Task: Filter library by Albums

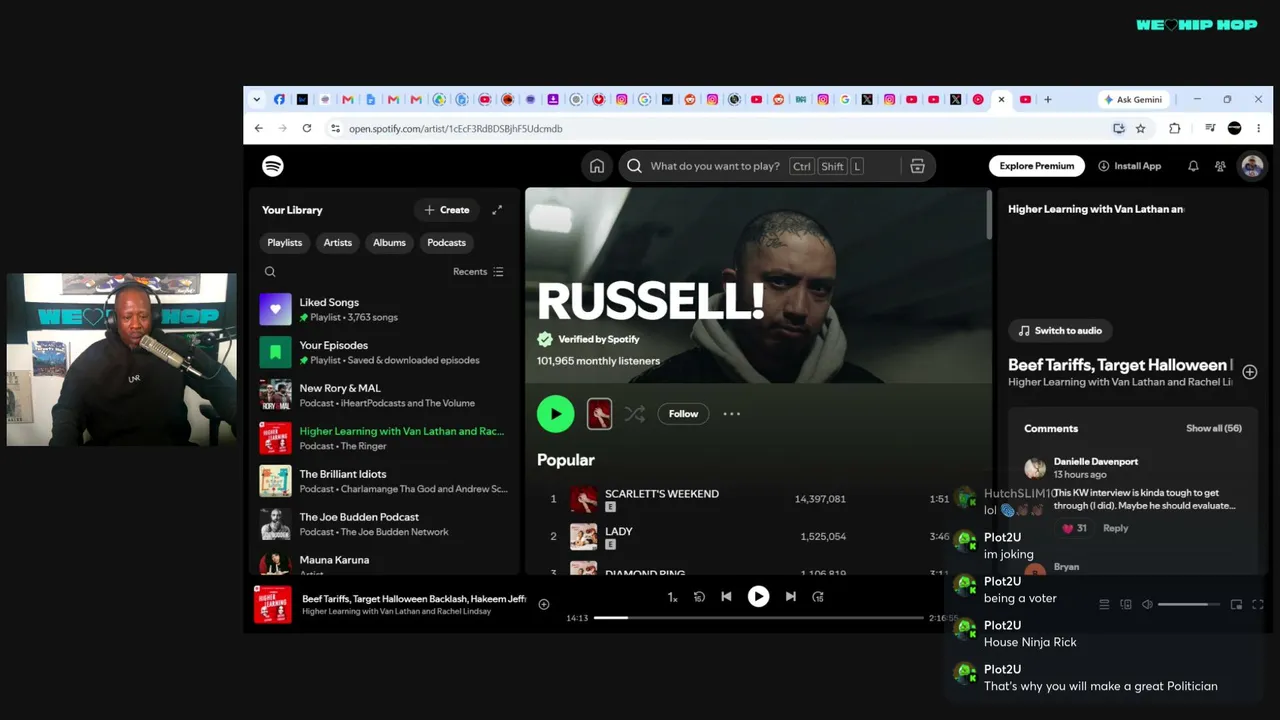Action: 389,243
